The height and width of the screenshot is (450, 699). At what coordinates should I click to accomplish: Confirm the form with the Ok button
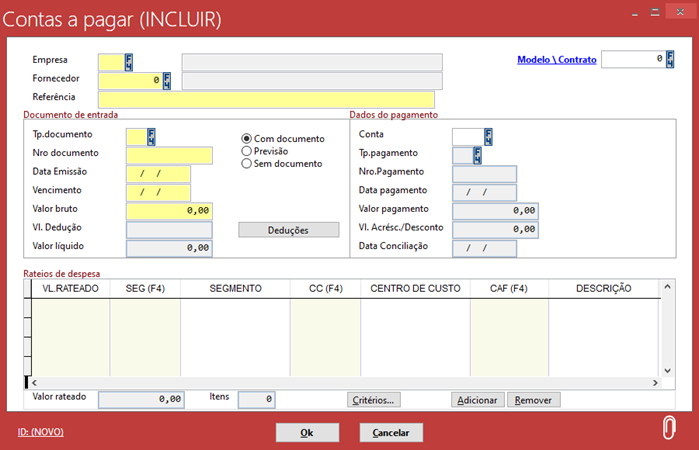[307, 433]
